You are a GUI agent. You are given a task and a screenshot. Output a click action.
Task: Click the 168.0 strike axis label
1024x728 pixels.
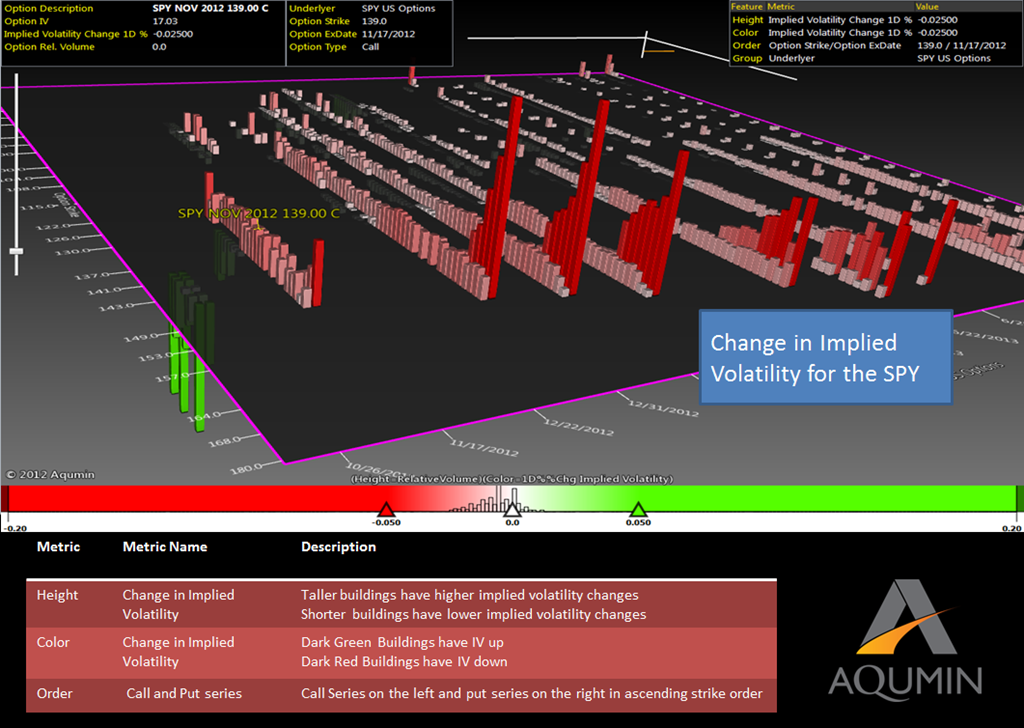tap(224, 442)
